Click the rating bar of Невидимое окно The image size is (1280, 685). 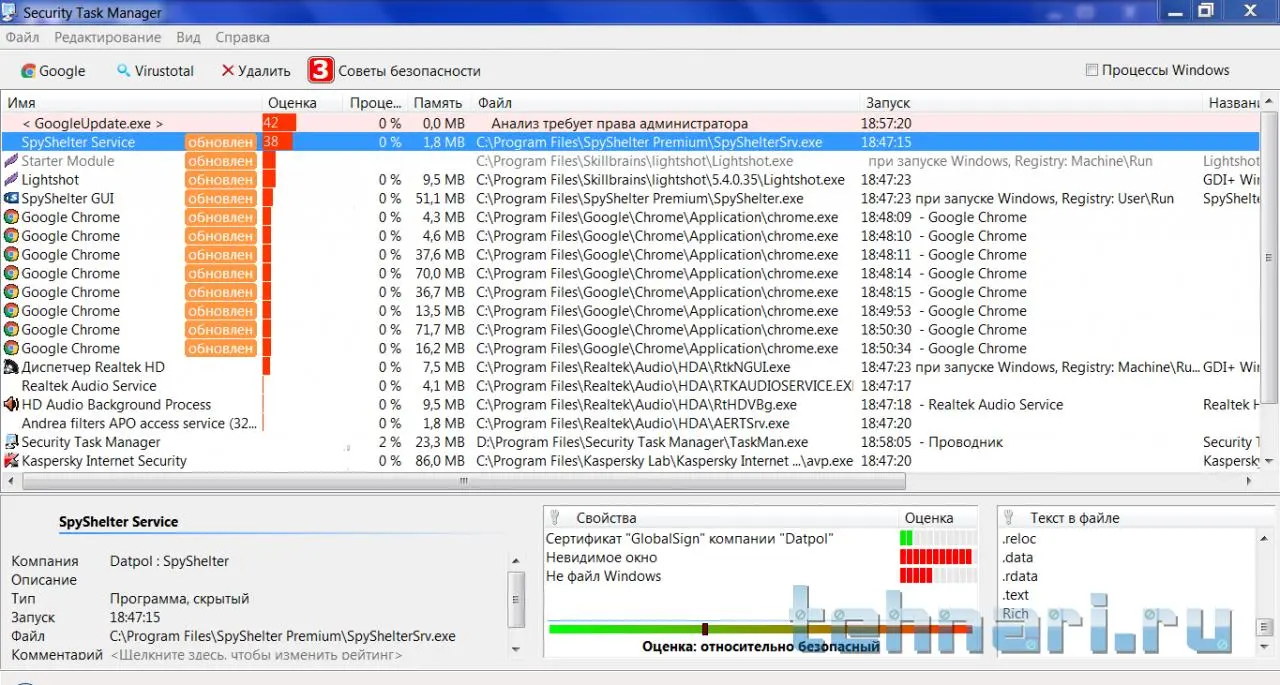937,557
